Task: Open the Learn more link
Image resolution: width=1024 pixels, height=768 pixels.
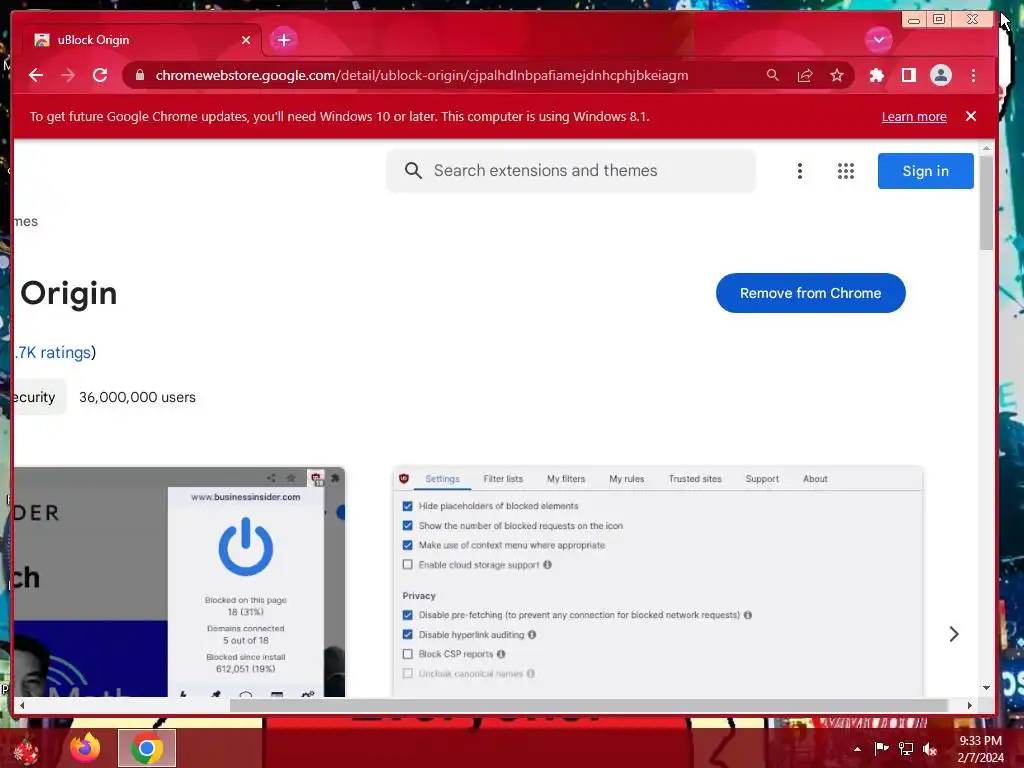Action: 914,116
